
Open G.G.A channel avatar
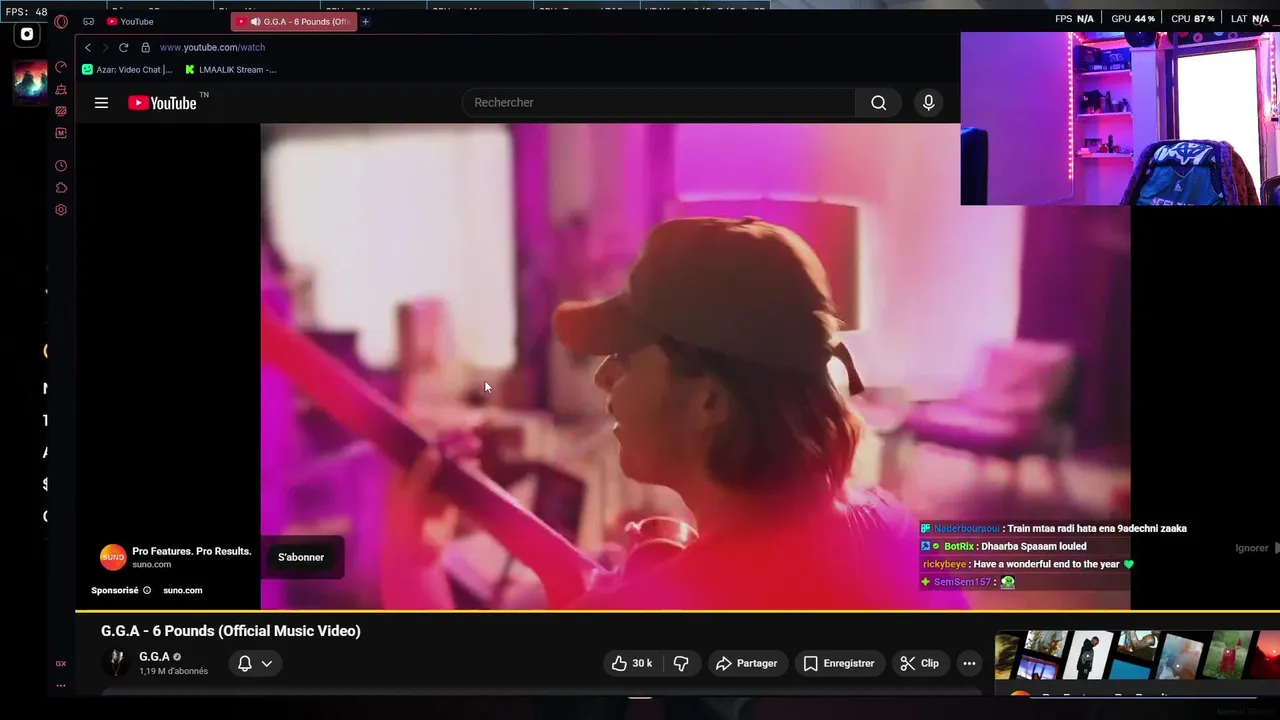click(x=117, y=663)
